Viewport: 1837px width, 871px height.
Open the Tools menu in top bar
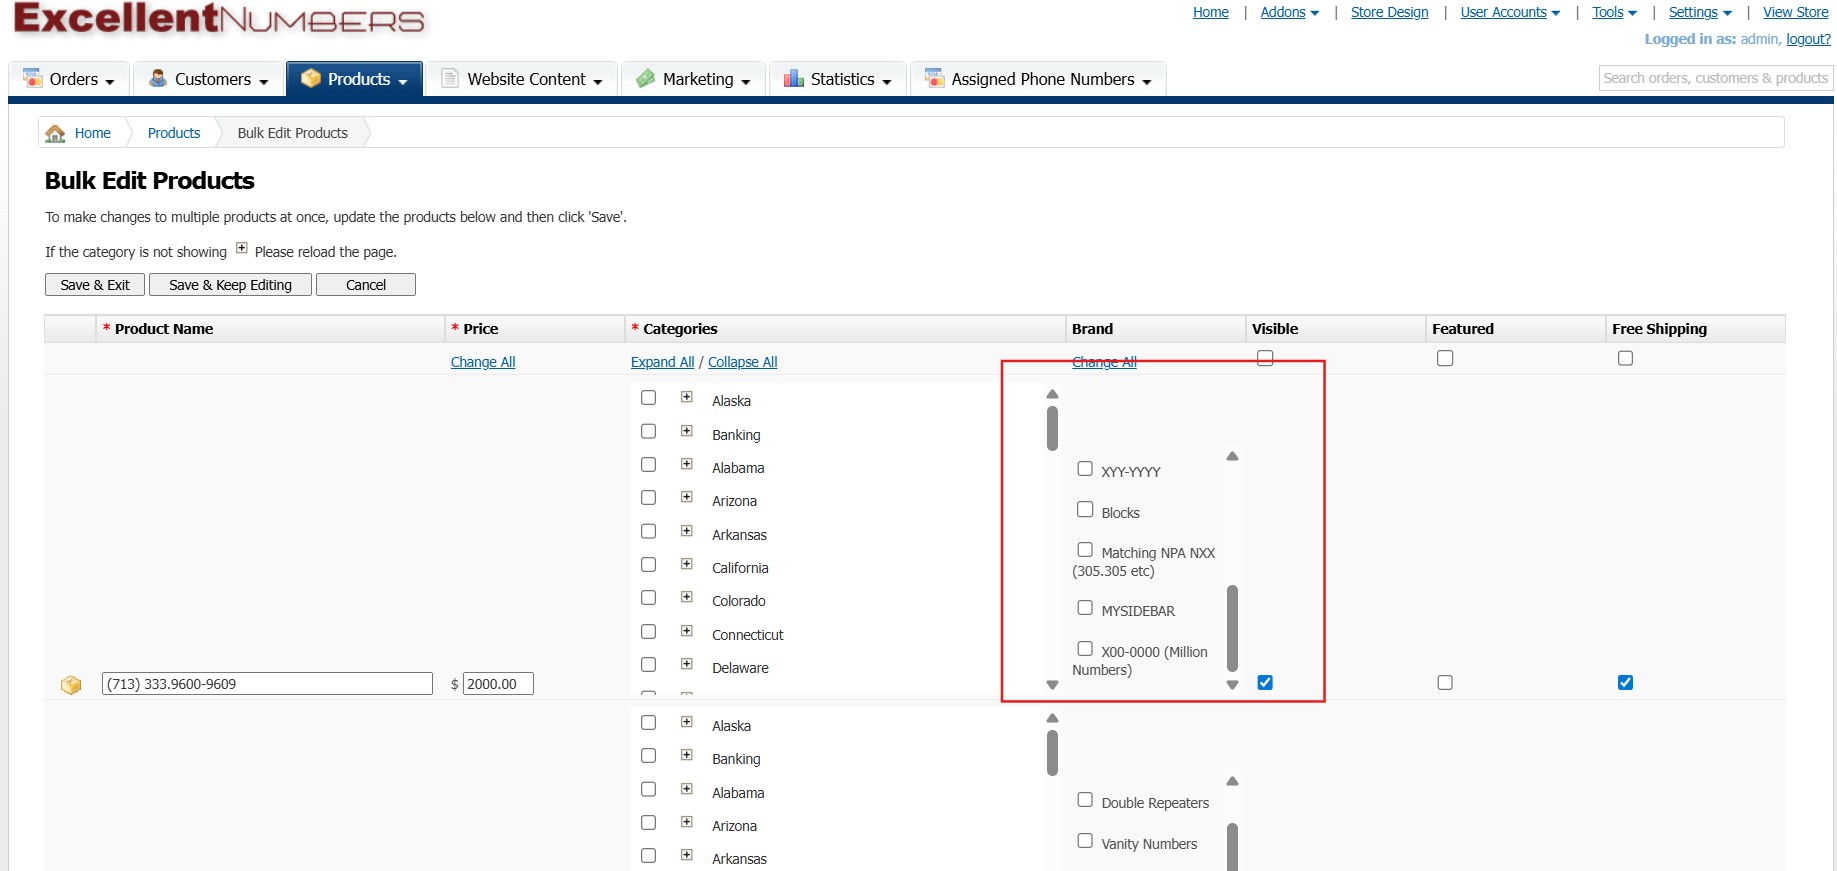click(1614, 12)
